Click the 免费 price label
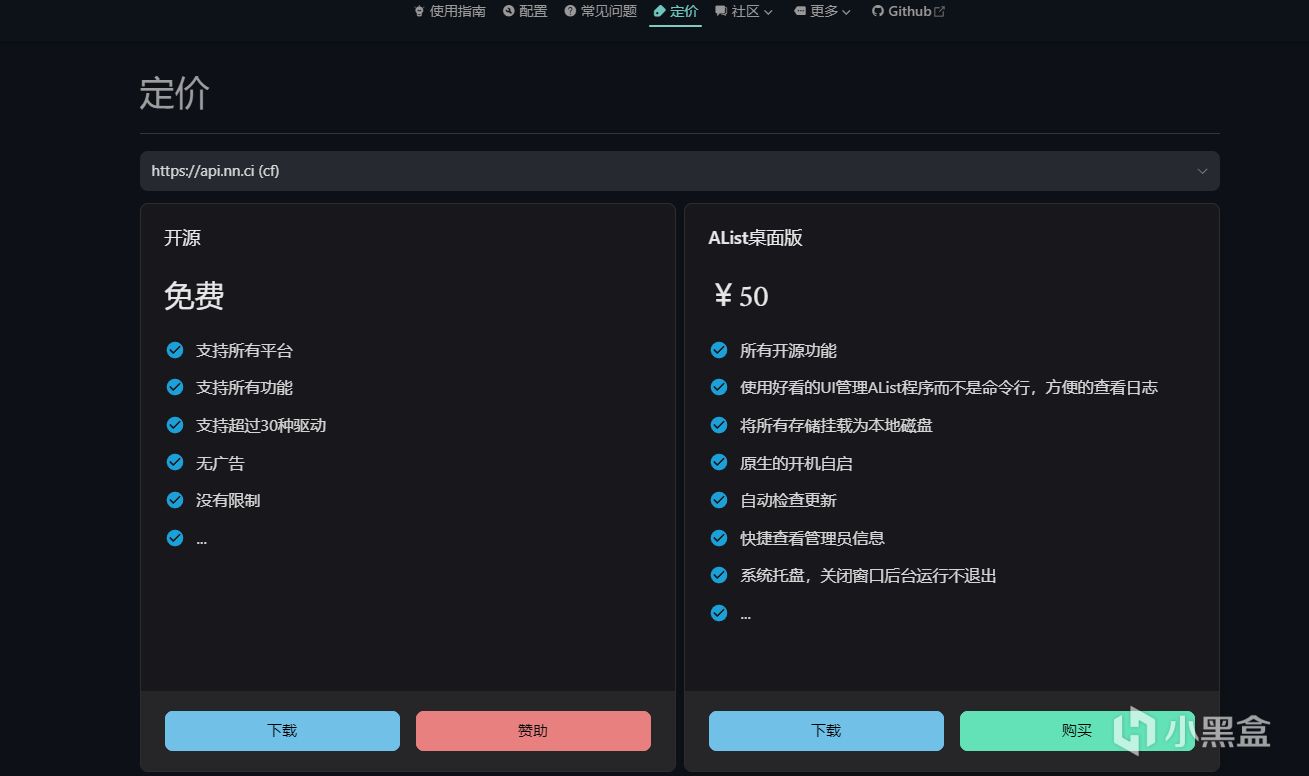This screenshot has height=776, width=1309. (x=194, y=296)
